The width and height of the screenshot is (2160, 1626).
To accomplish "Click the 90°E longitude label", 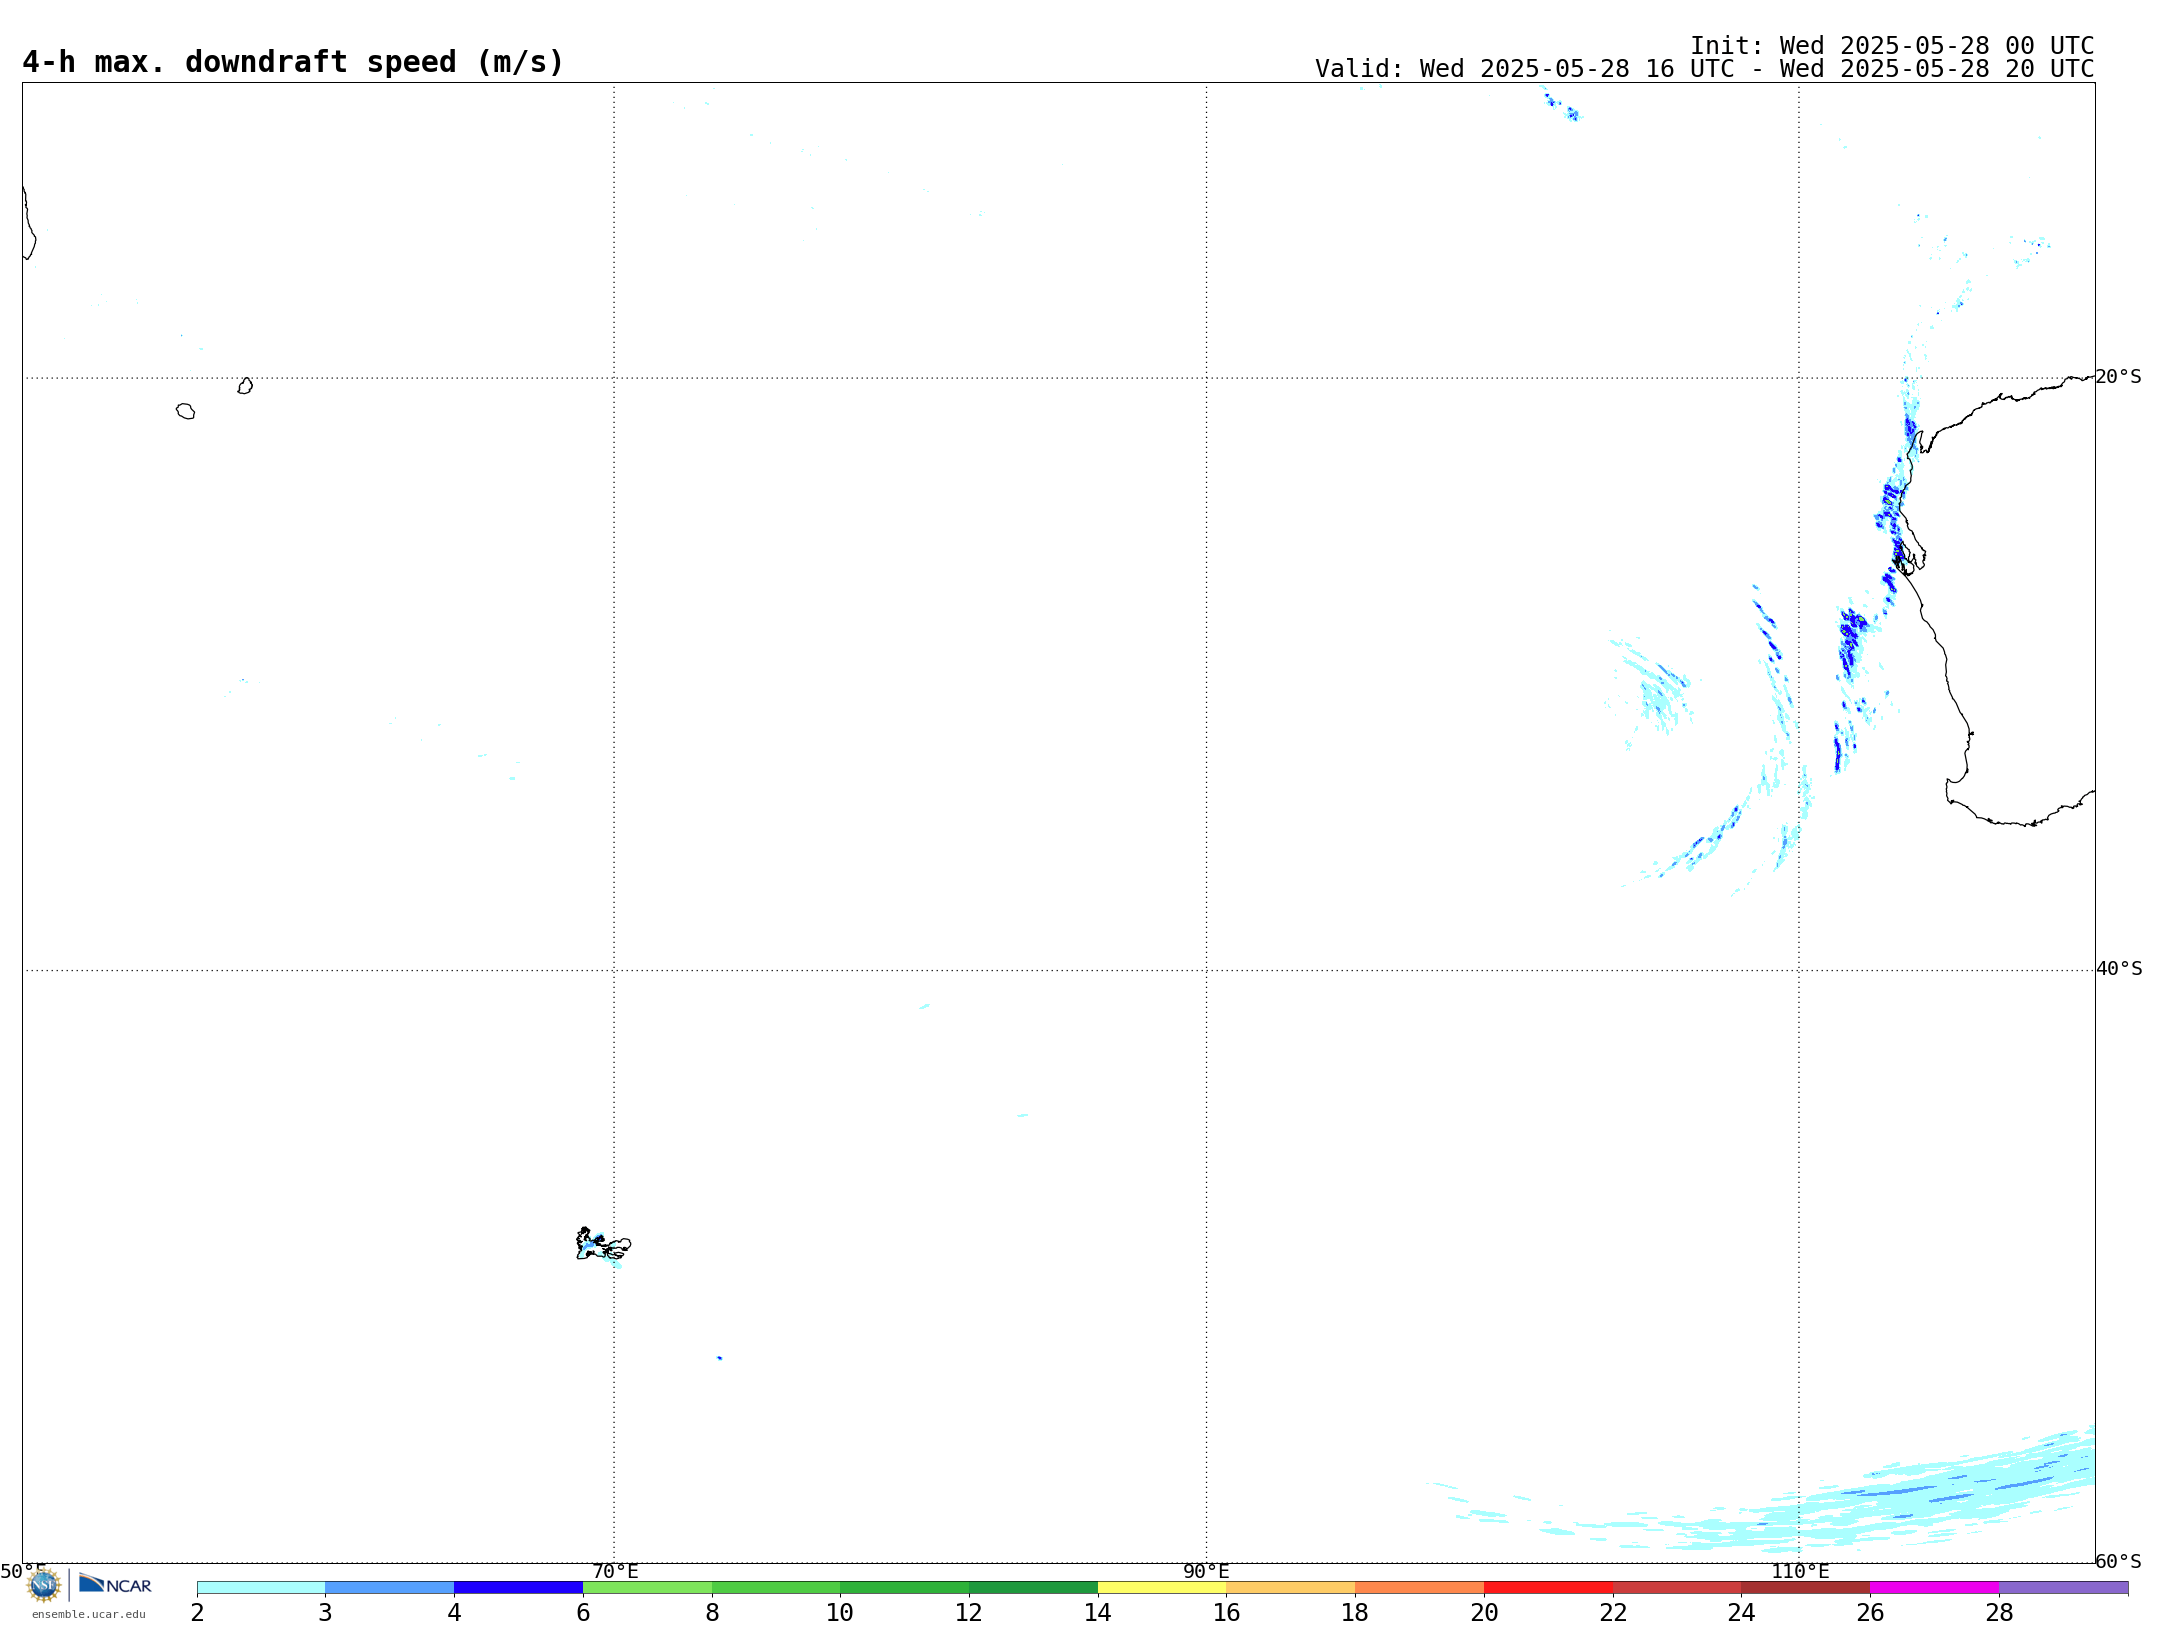I will [x=1206, y=1571].
